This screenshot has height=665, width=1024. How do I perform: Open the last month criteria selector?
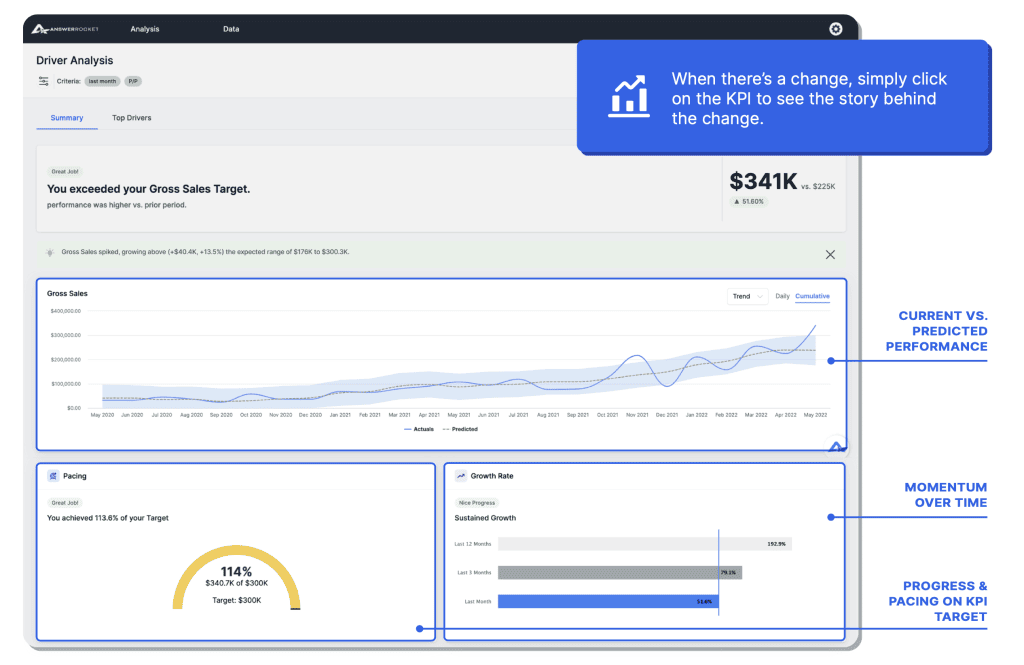(102, 81)
